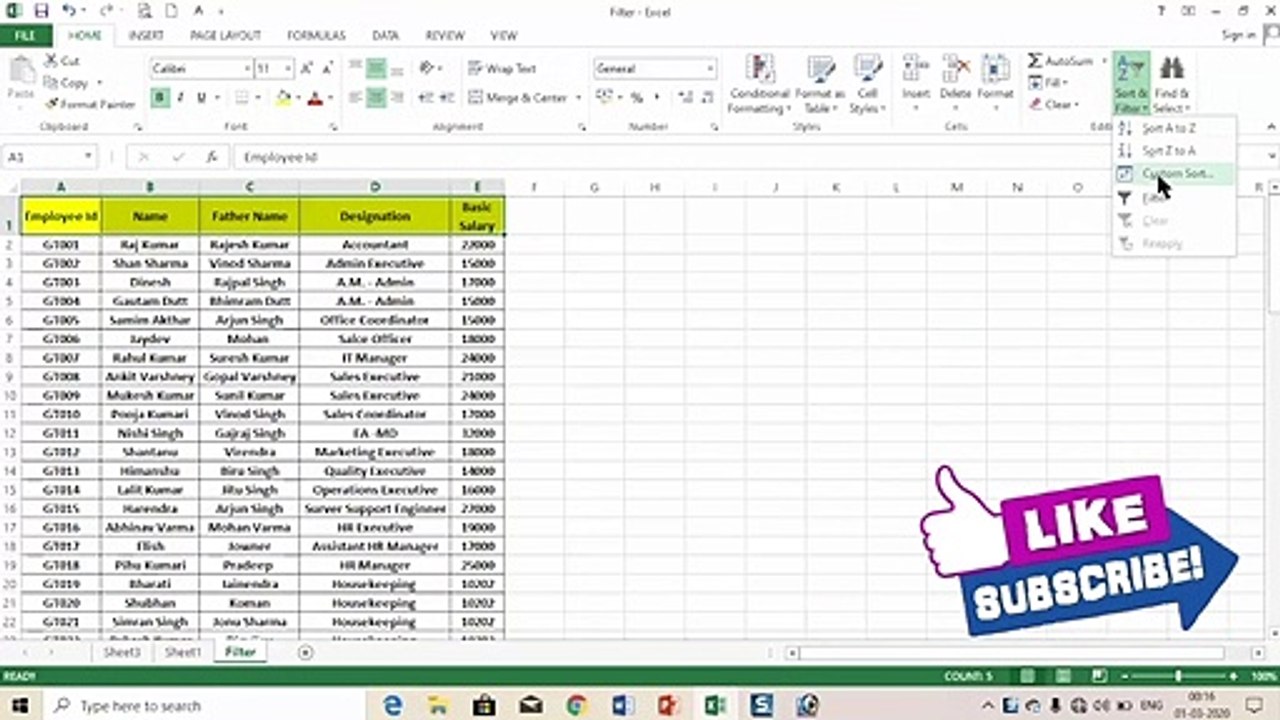This screenshot has width=1280, height=720.
Task: Open the font size dropdown
Action: click(x=288, y=69)
